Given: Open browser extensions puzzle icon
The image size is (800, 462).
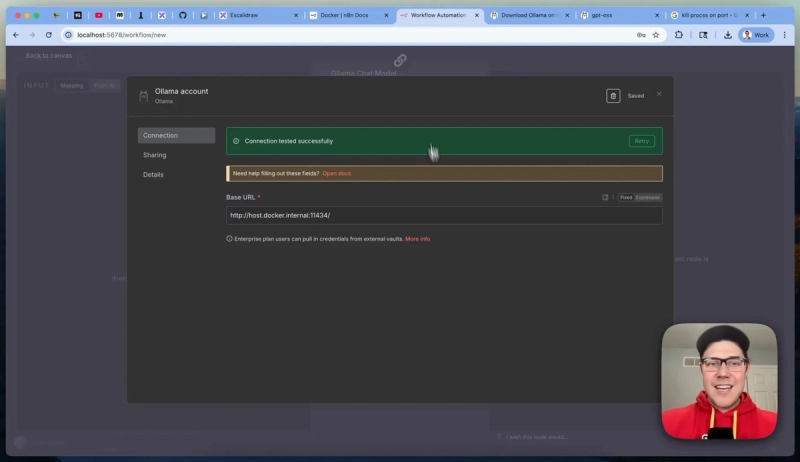Looking at the screenshot, I should click(x=679, y=35).
